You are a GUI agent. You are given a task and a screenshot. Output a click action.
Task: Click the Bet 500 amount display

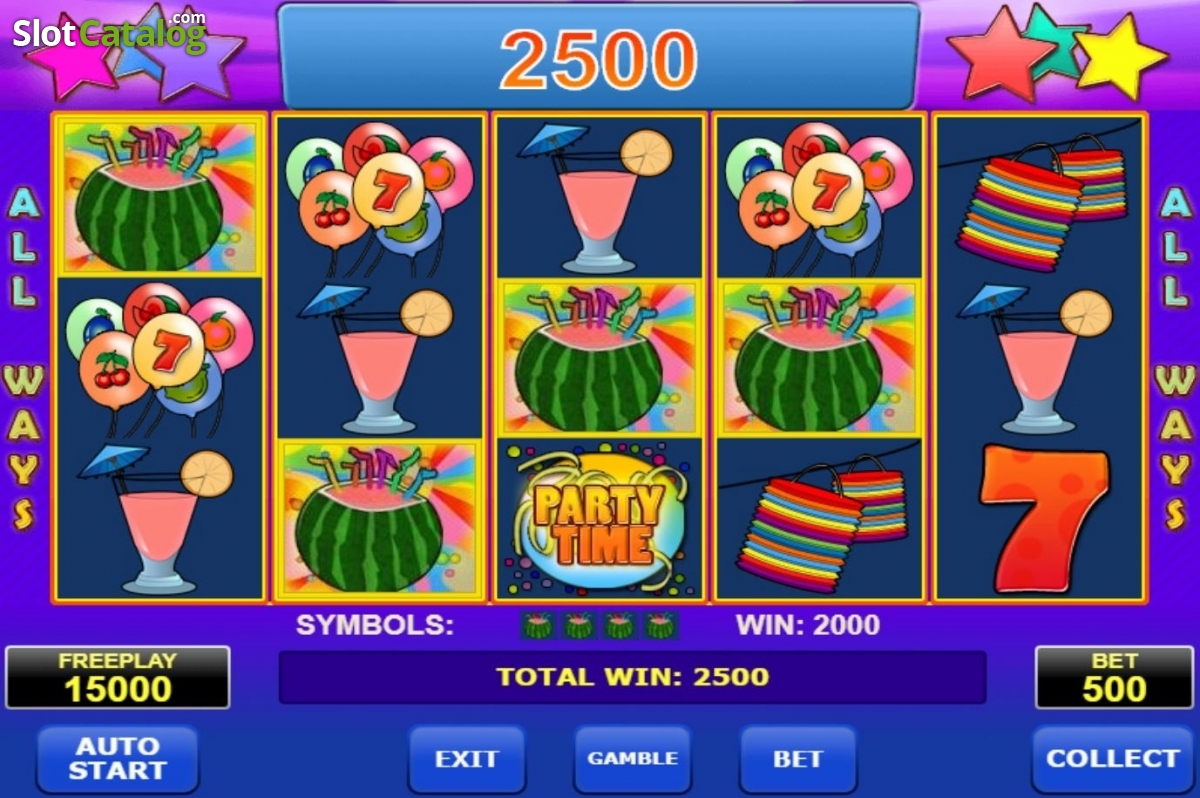1113,678
